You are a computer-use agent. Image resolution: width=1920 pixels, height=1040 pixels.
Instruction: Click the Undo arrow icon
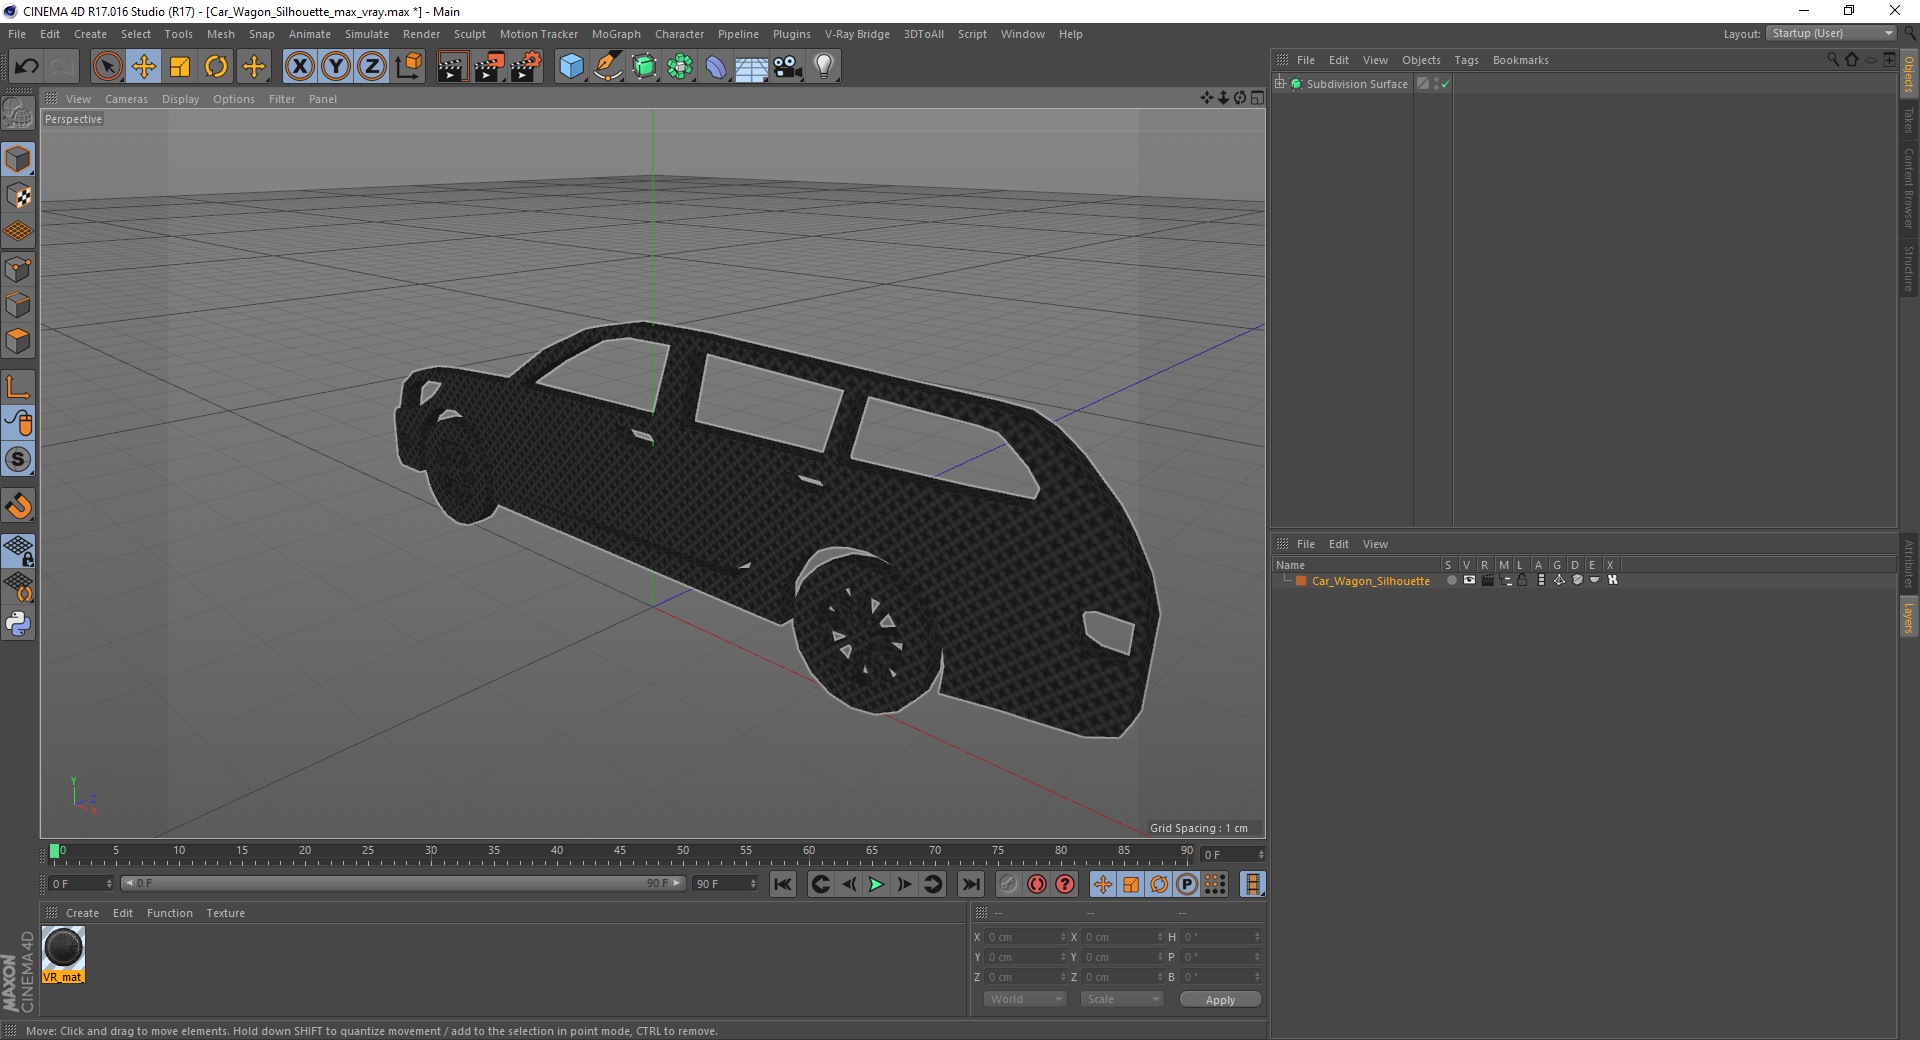(26, 67)
